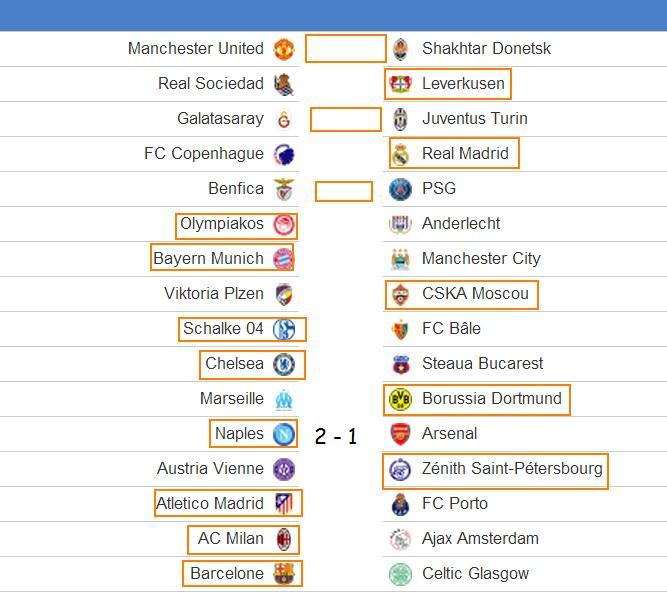The width and height of the screenshot is (667, 613).
Task: Click the Celtic Glasgow green logo
Action: point(400,574)
